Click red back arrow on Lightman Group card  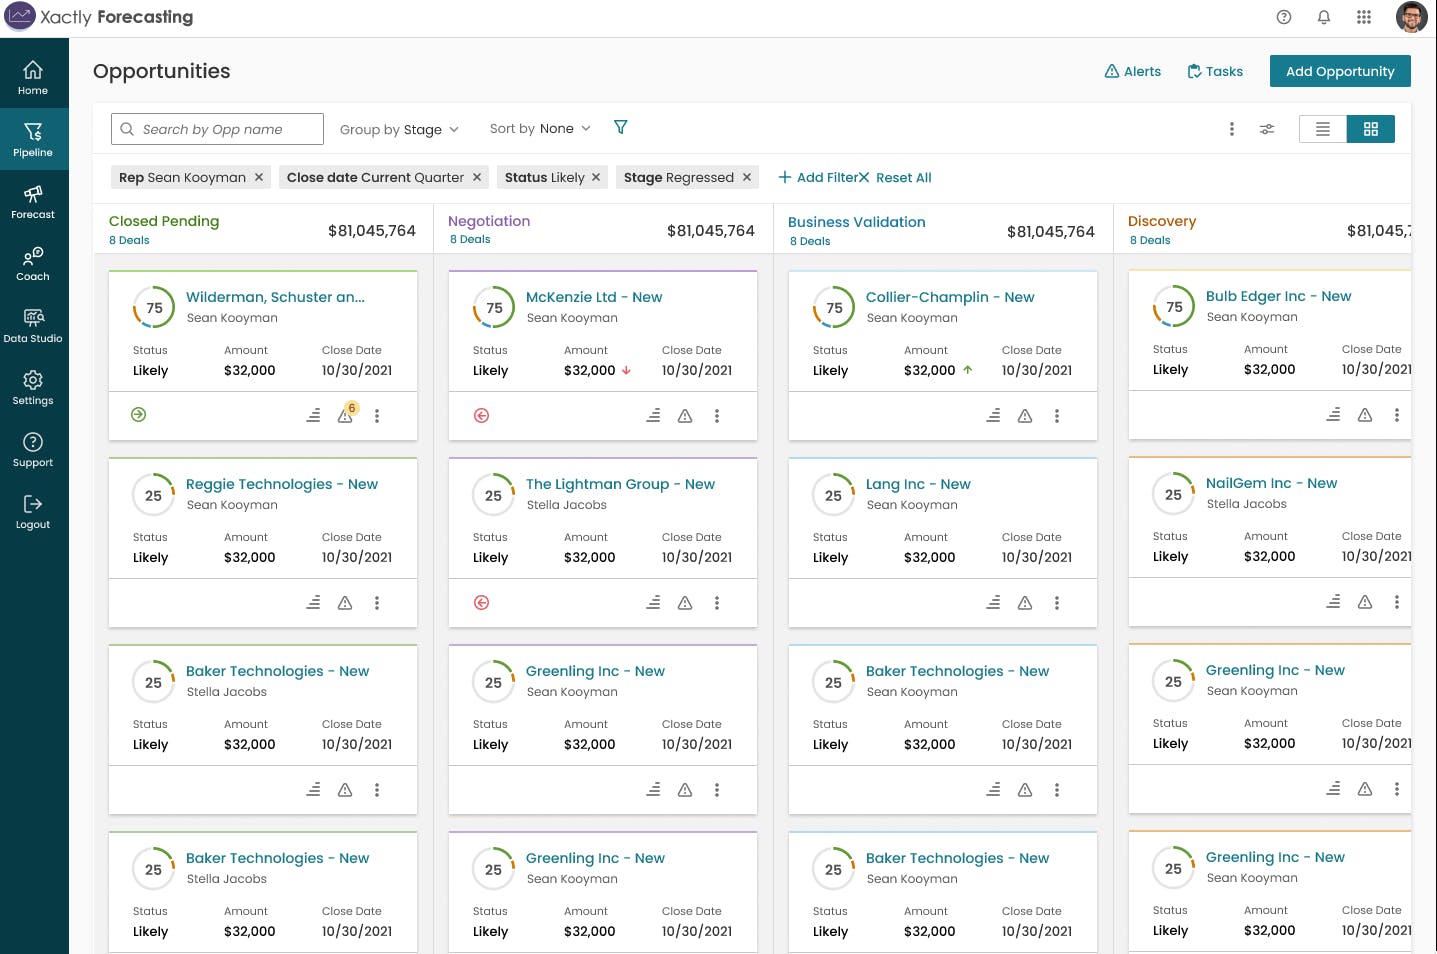click(x=481, y=602)
